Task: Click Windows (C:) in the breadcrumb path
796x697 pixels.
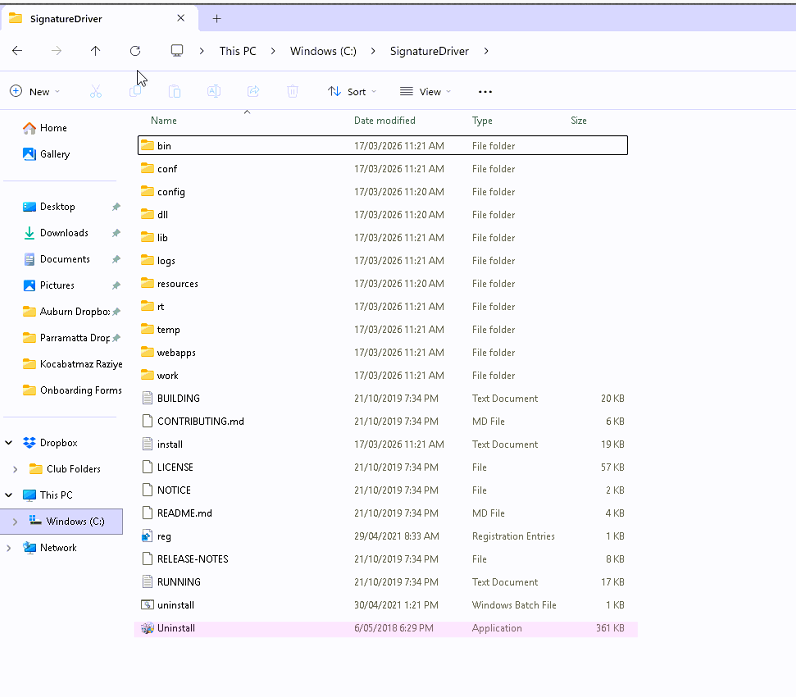Action: click(322, 51)
